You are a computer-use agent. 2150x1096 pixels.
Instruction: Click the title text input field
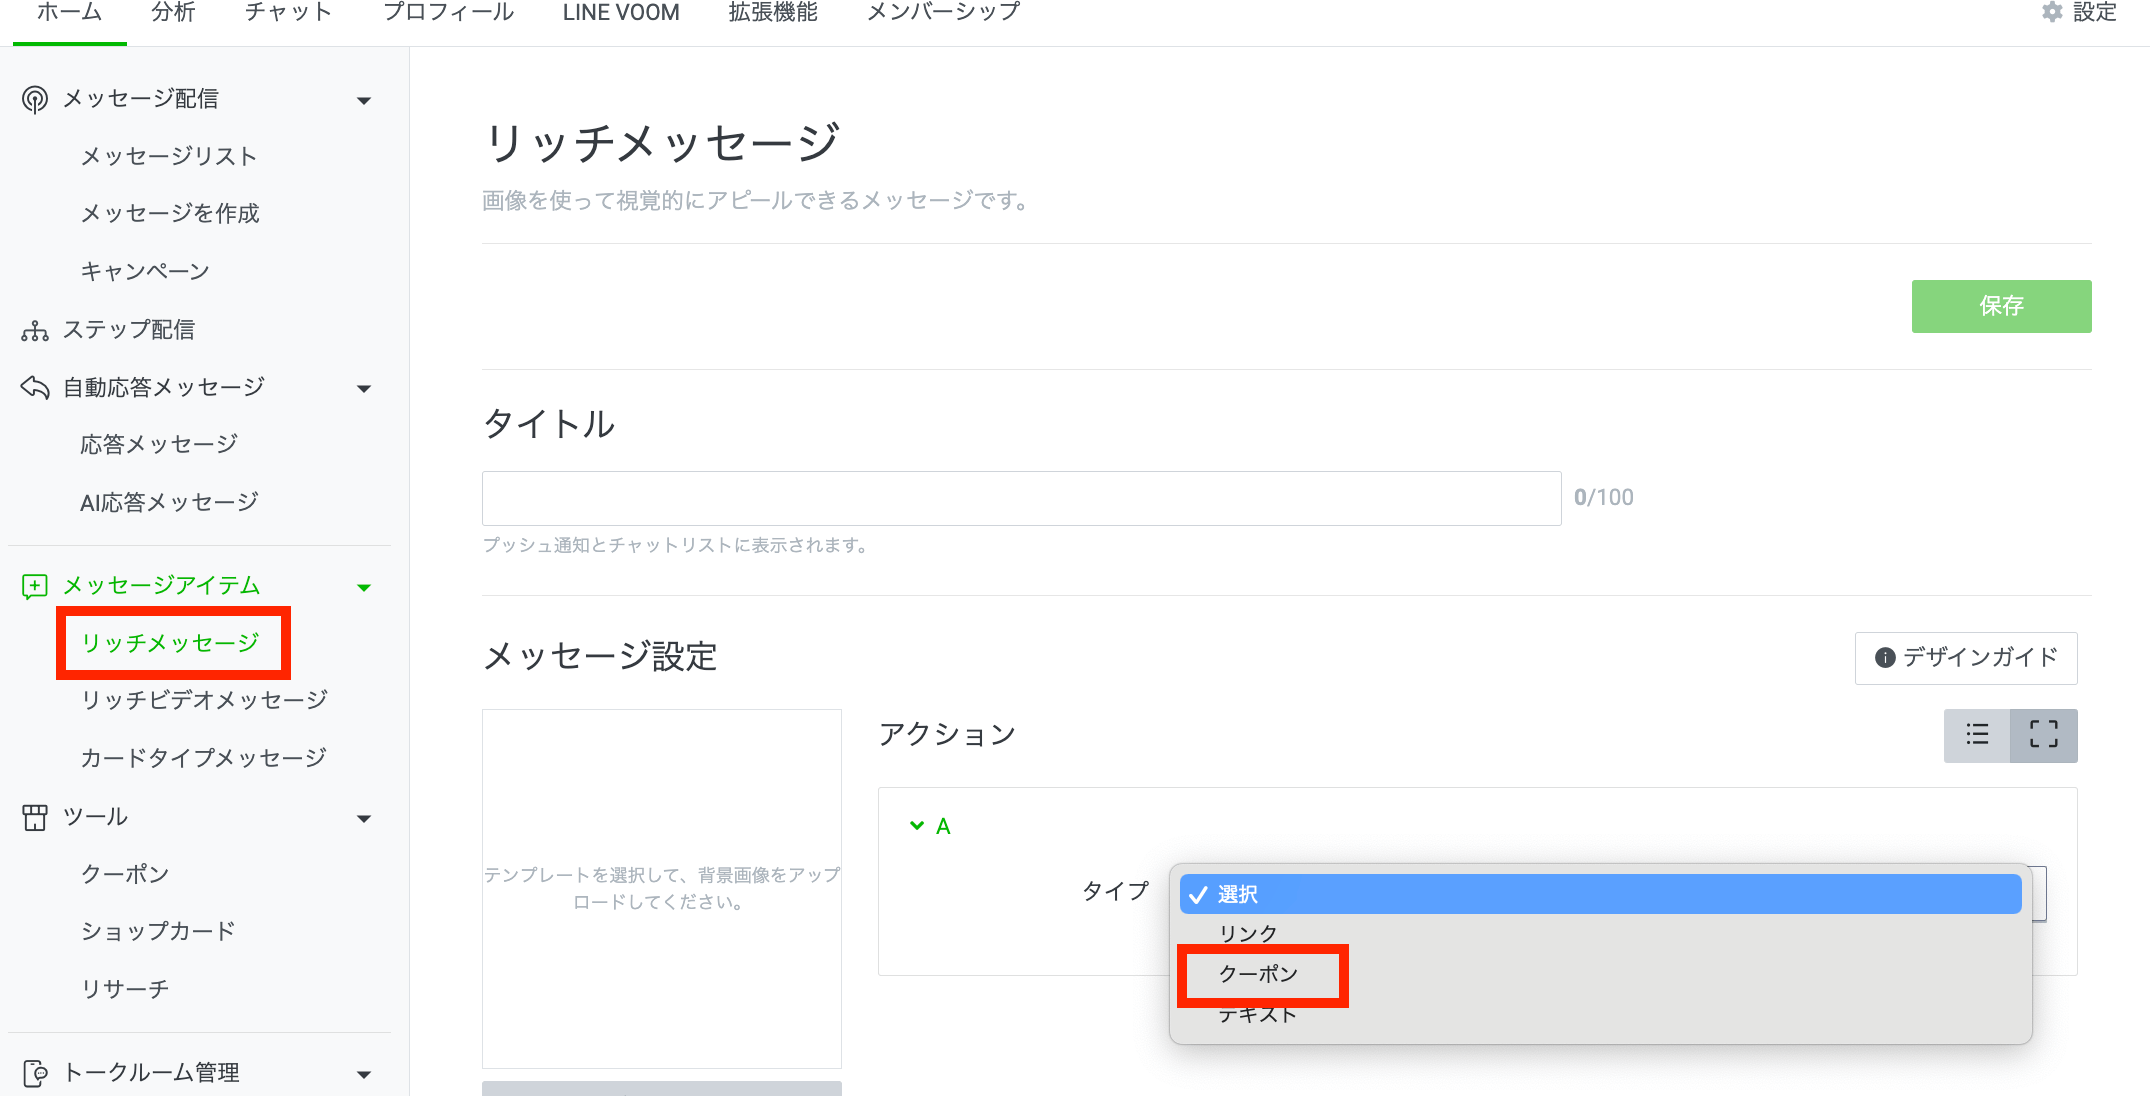click(x=1020, y=498)
